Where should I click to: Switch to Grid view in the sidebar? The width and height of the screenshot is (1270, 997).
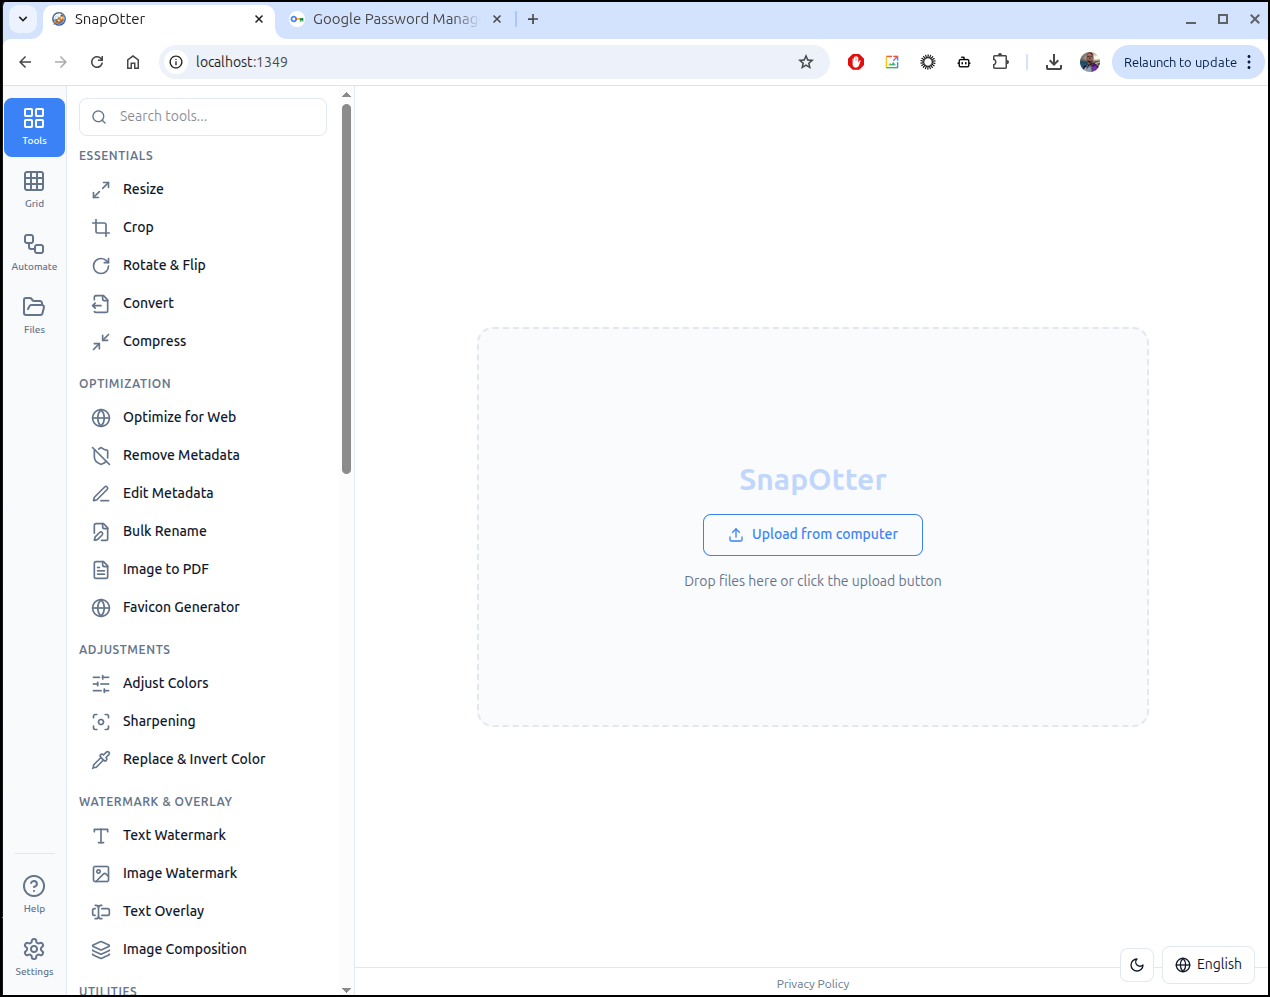[x=34, y=190]
